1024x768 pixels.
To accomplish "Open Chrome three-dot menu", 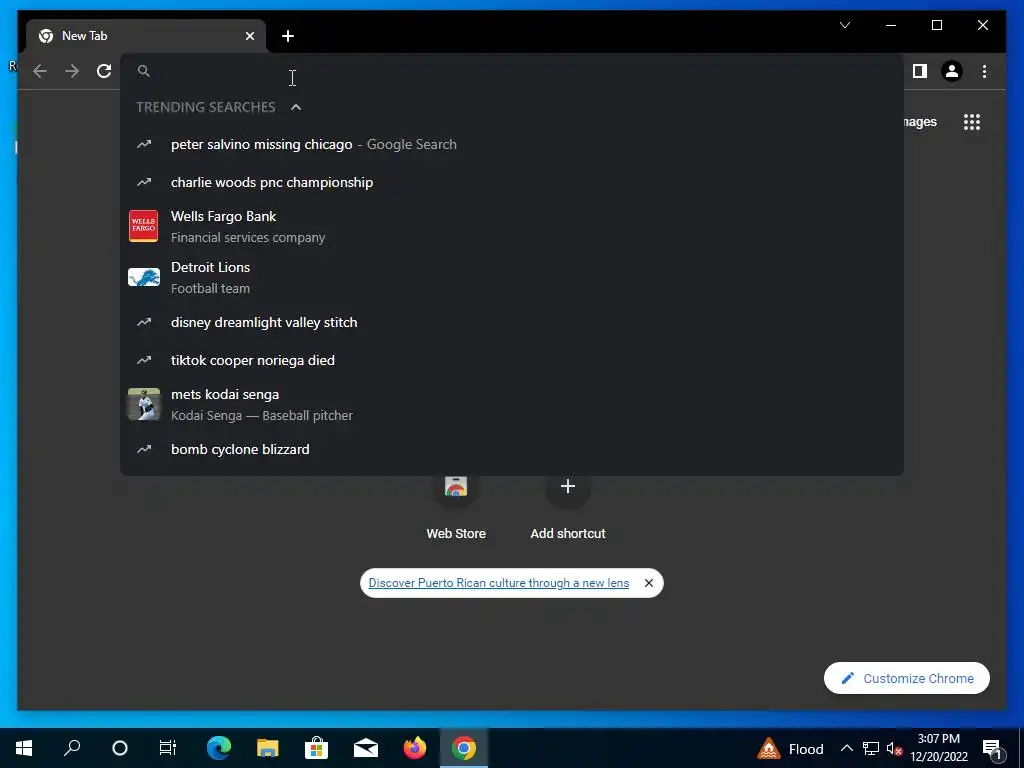I will 984,71.
